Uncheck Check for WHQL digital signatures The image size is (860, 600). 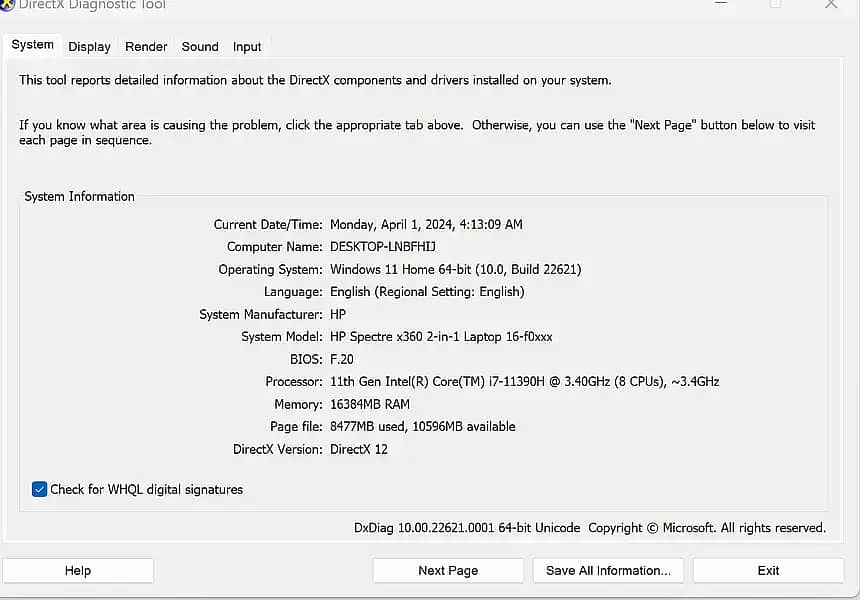[39, 489]
